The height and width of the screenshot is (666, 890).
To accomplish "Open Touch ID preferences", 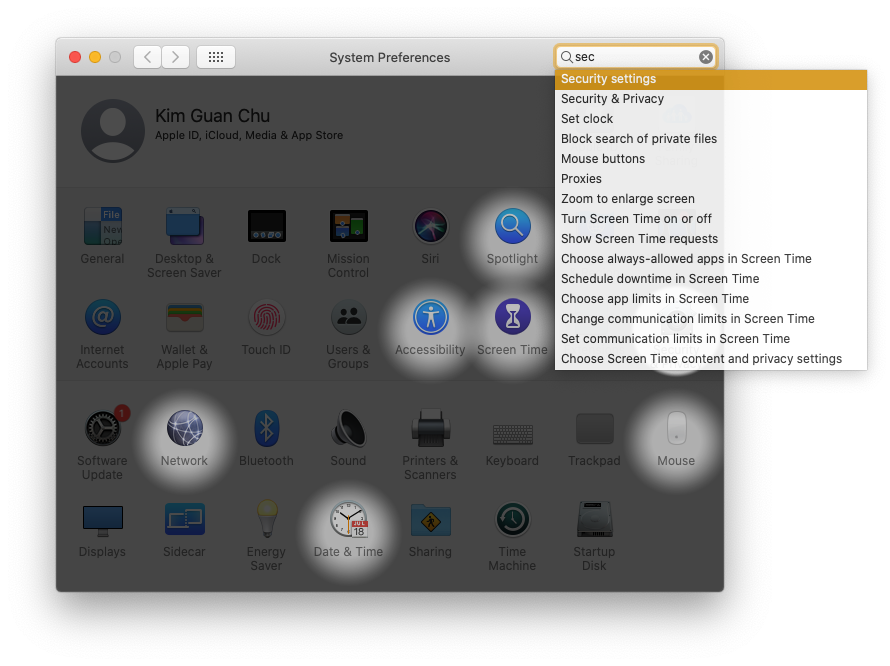I will [x=266, y=317].
